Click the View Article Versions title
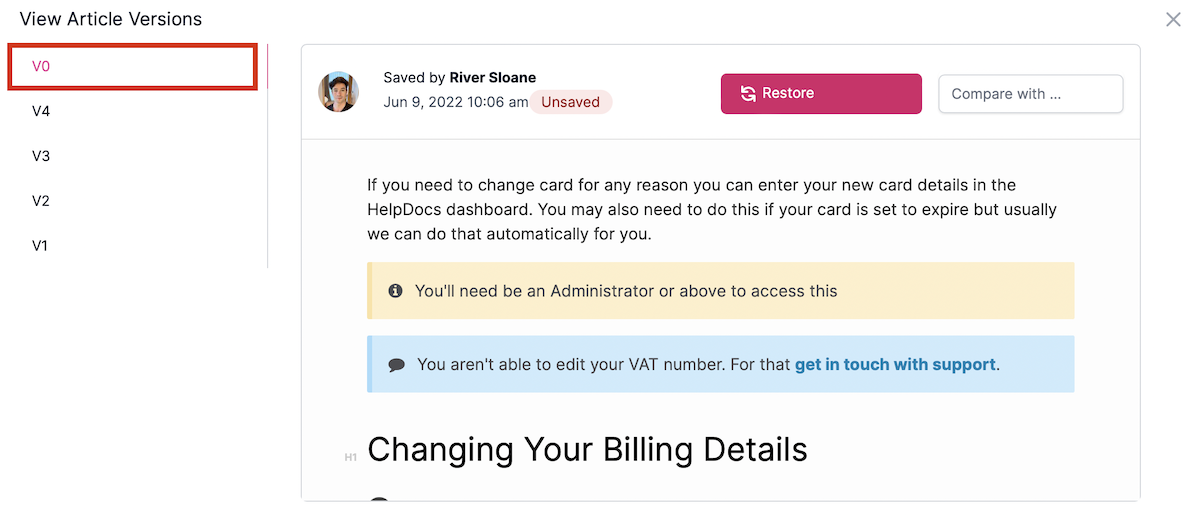Viewport: 1200px width, 518px height. tap(111, 19)
